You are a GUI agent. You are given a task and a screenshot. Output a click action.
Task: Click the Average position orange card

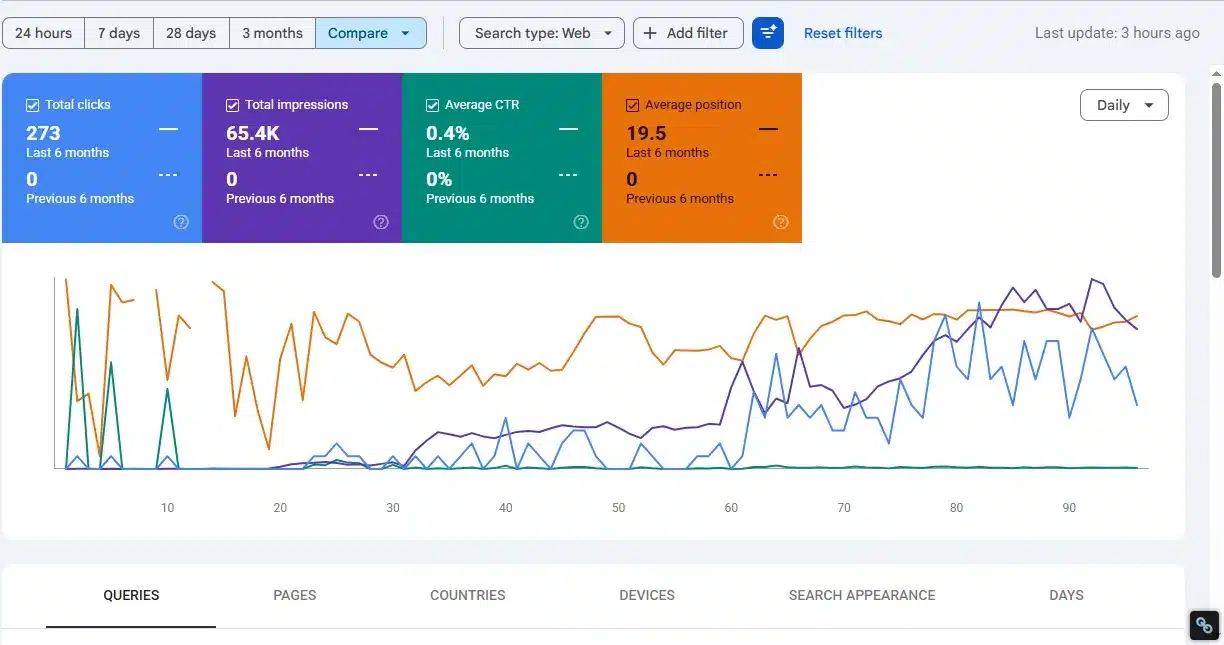click(702, 158)
